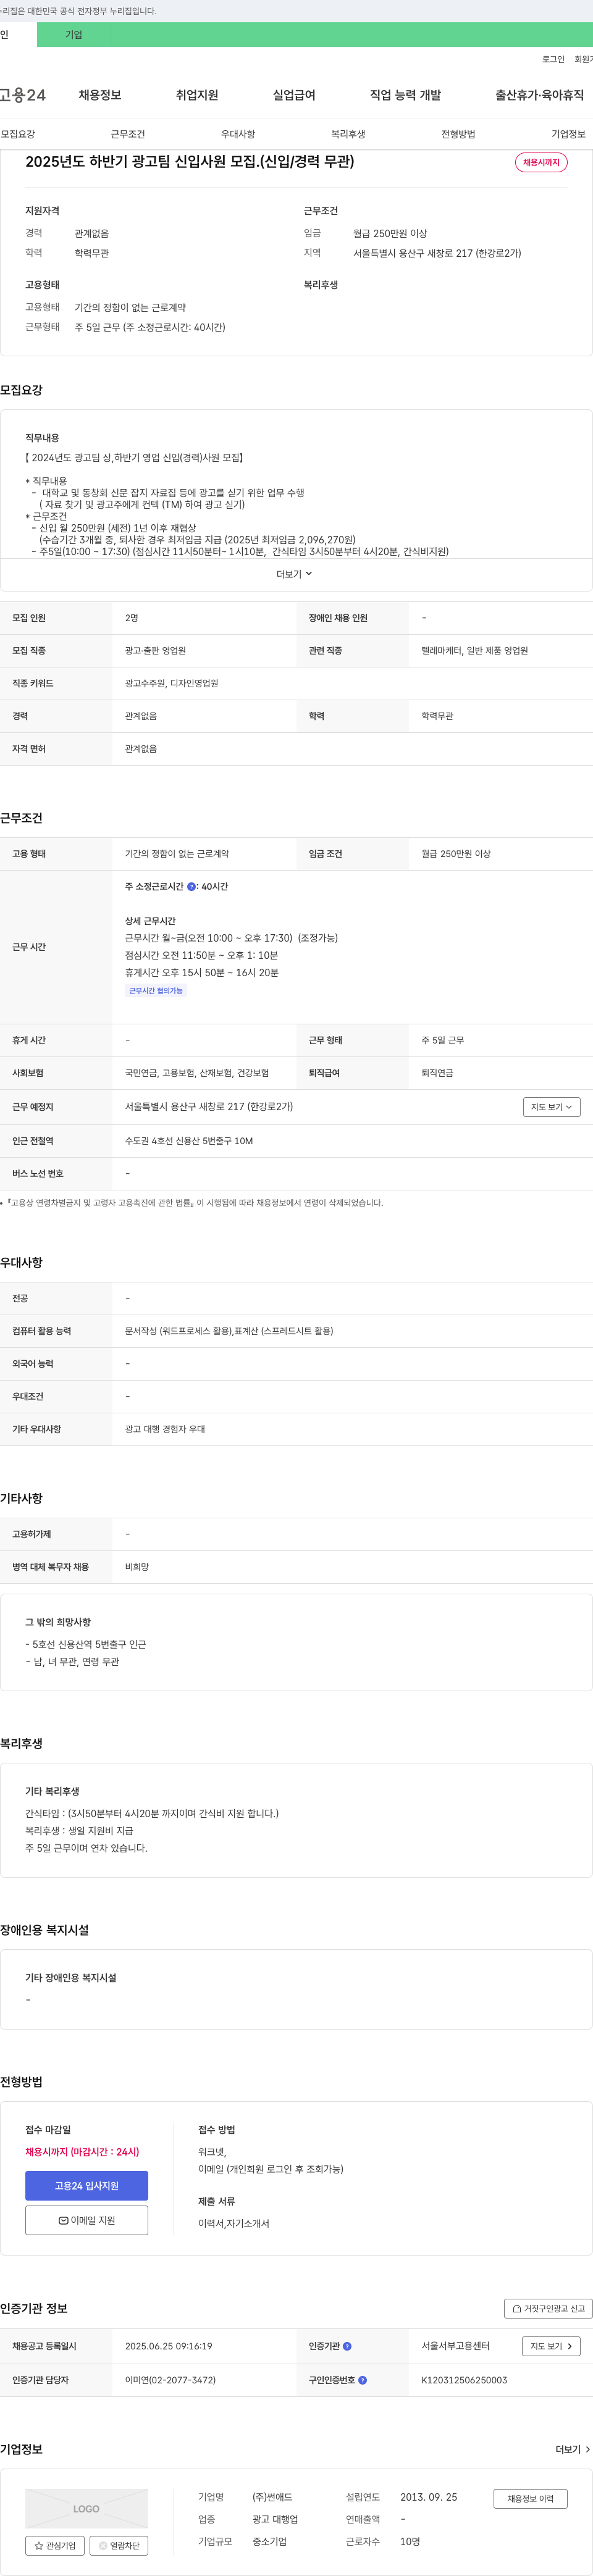
Task: Apply using the 고용24 입사지원 button
Action: point(86,2186)
